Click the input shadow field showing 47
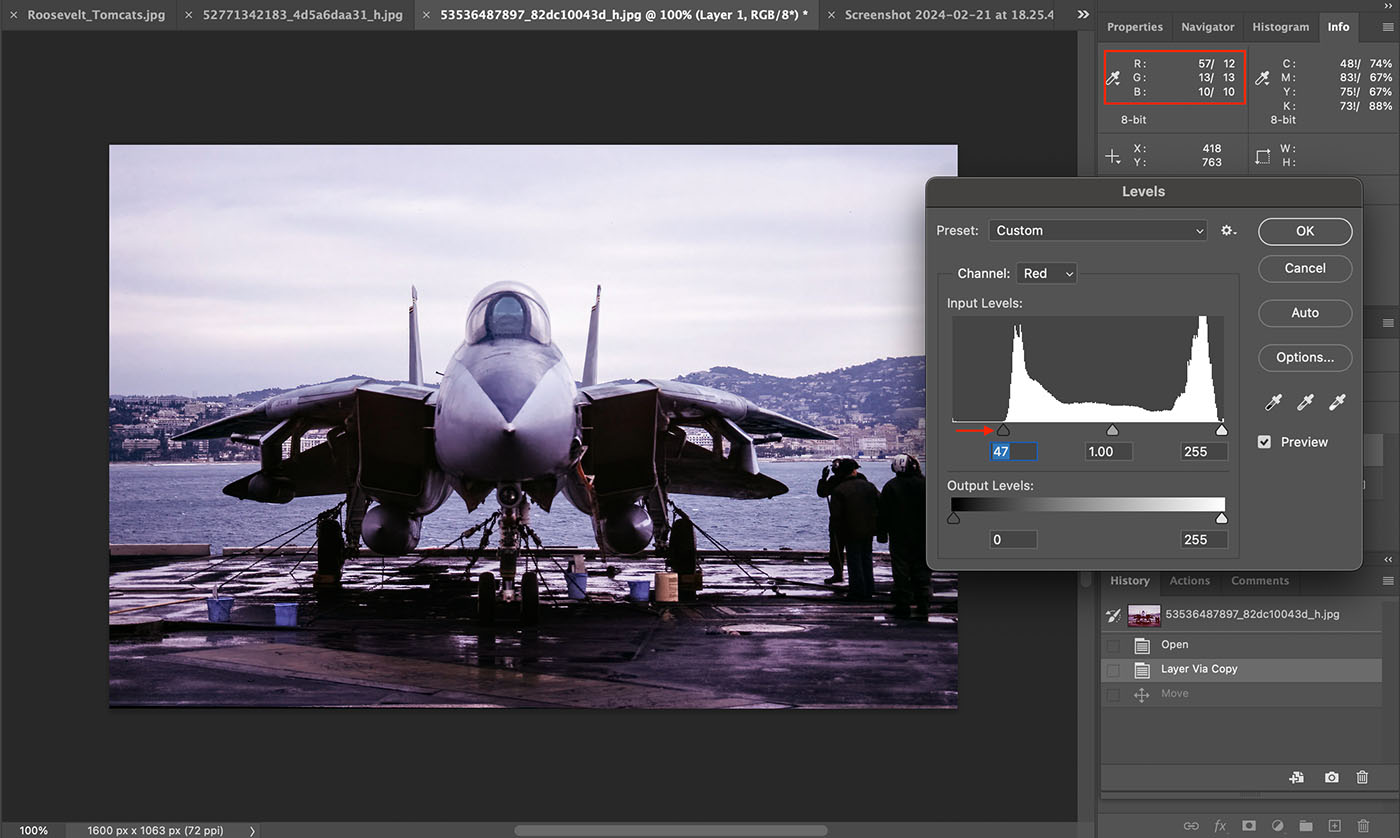Image resolution: width=1400 pixels, height=838 pixels. click(1013, 452)
